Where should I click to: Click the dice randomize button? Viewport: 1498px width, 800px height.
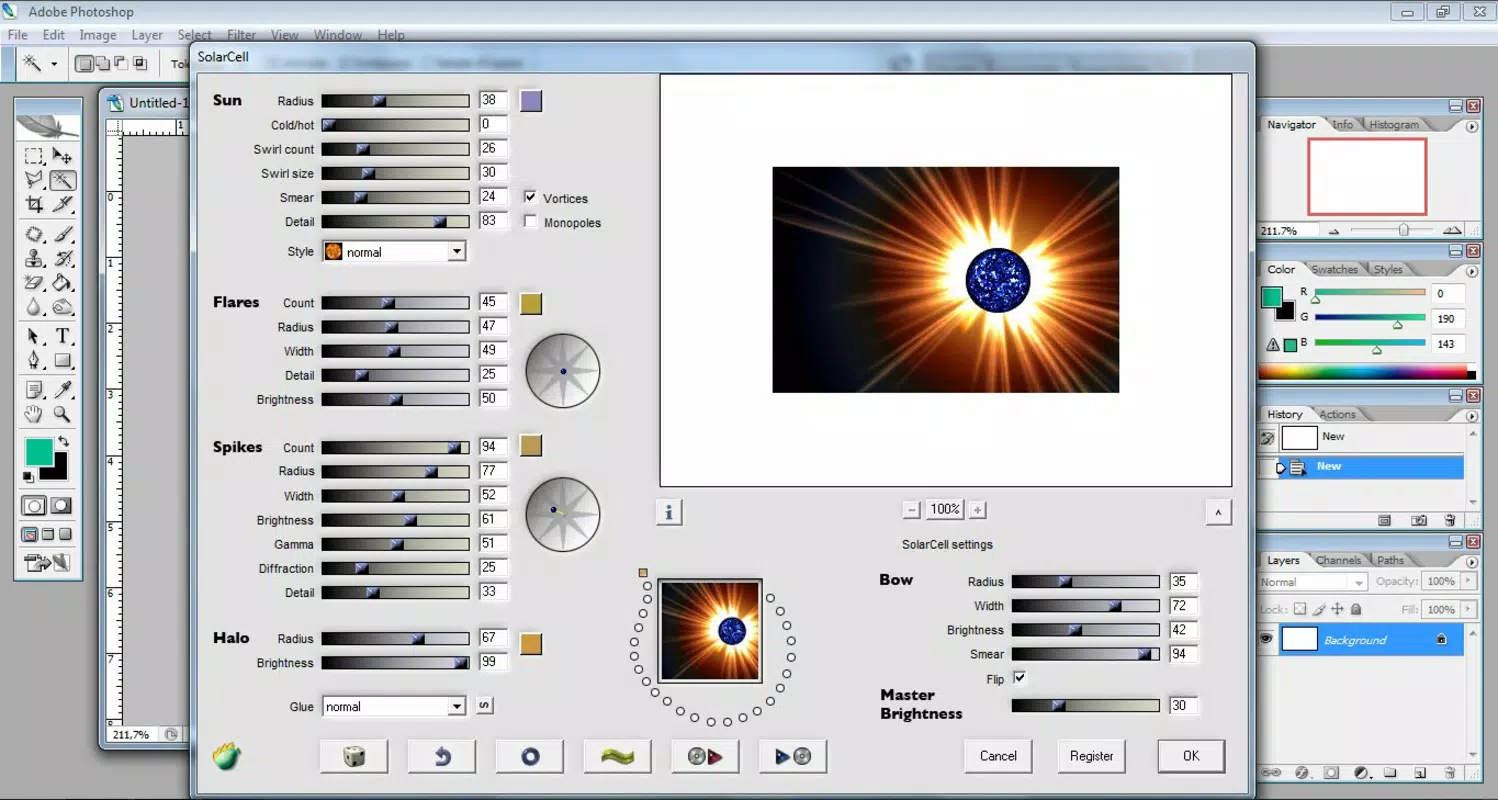coord(354,756)
